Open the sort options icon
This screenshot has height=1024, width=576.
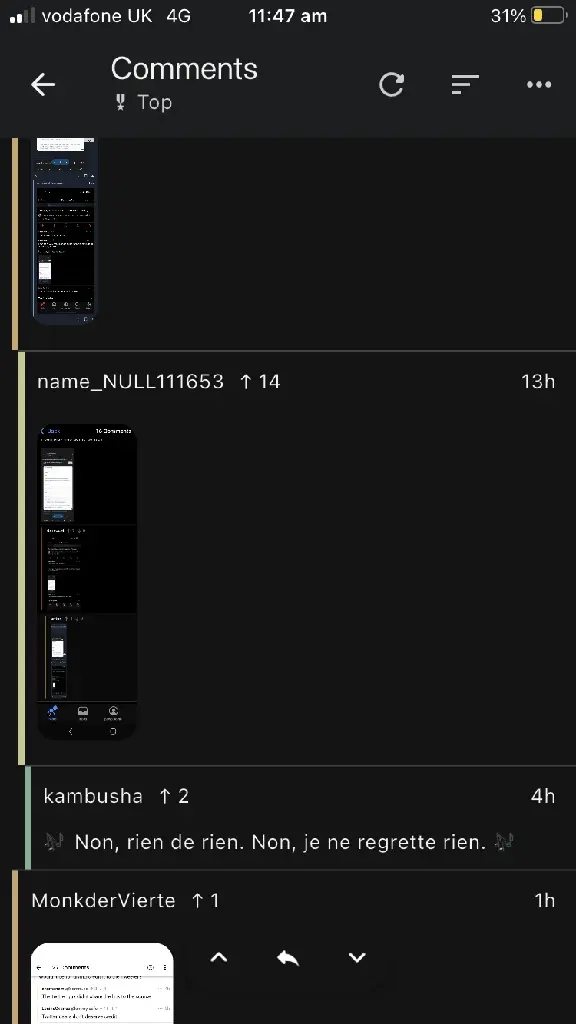[465, 84]
